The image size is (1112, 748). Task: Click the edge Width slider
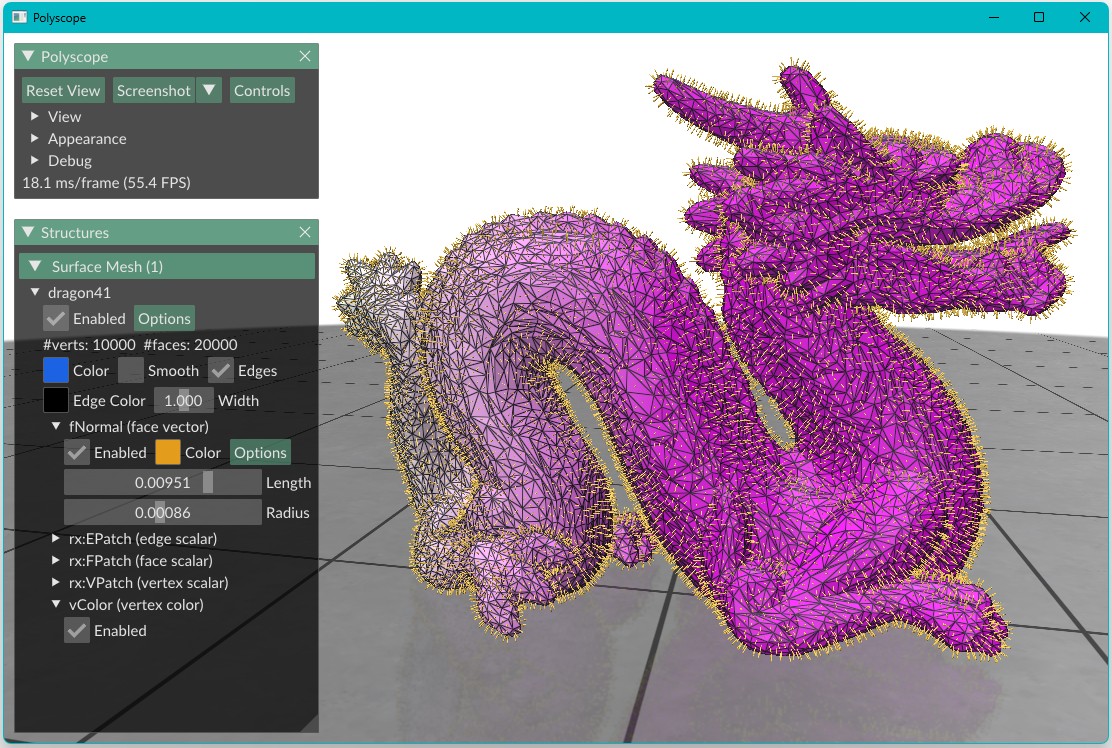tap(184, 400)
